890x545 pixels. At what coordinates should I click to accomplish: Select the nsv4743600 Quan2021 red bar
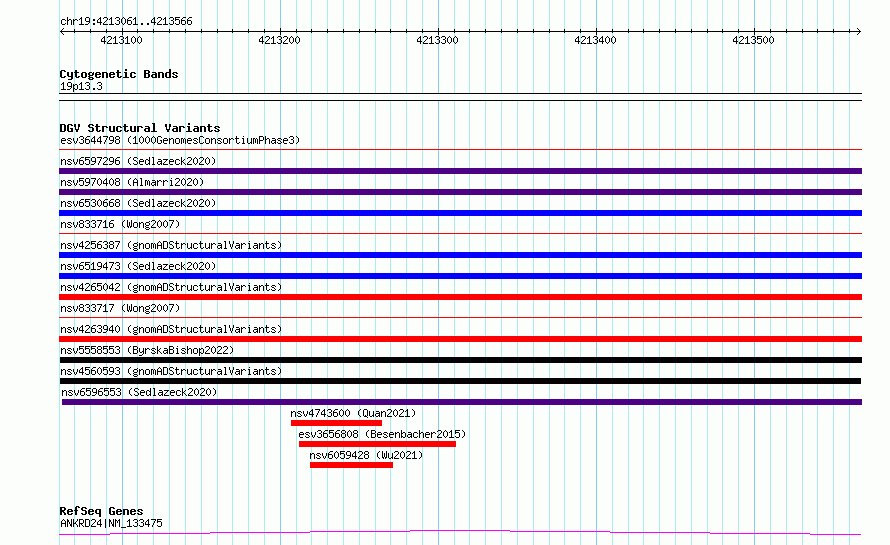click(336, 423)
